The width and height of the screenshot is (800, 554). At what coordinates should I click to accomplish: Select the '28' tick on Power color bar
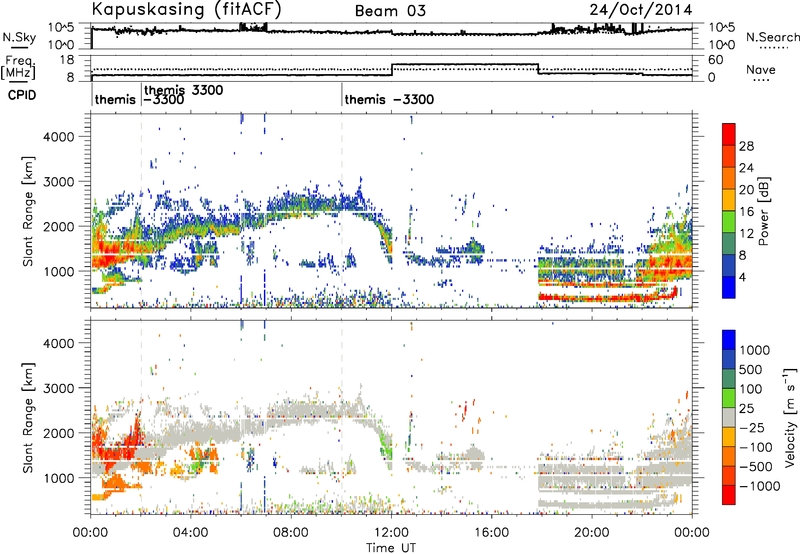pyautogui.click(x=746, y=146)
